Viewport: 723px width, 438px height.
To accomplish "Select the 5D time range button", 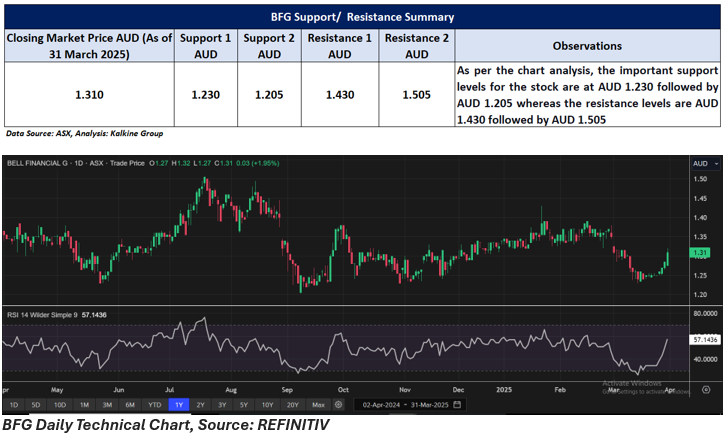I will pyautogui.click(x=36, y=405).
